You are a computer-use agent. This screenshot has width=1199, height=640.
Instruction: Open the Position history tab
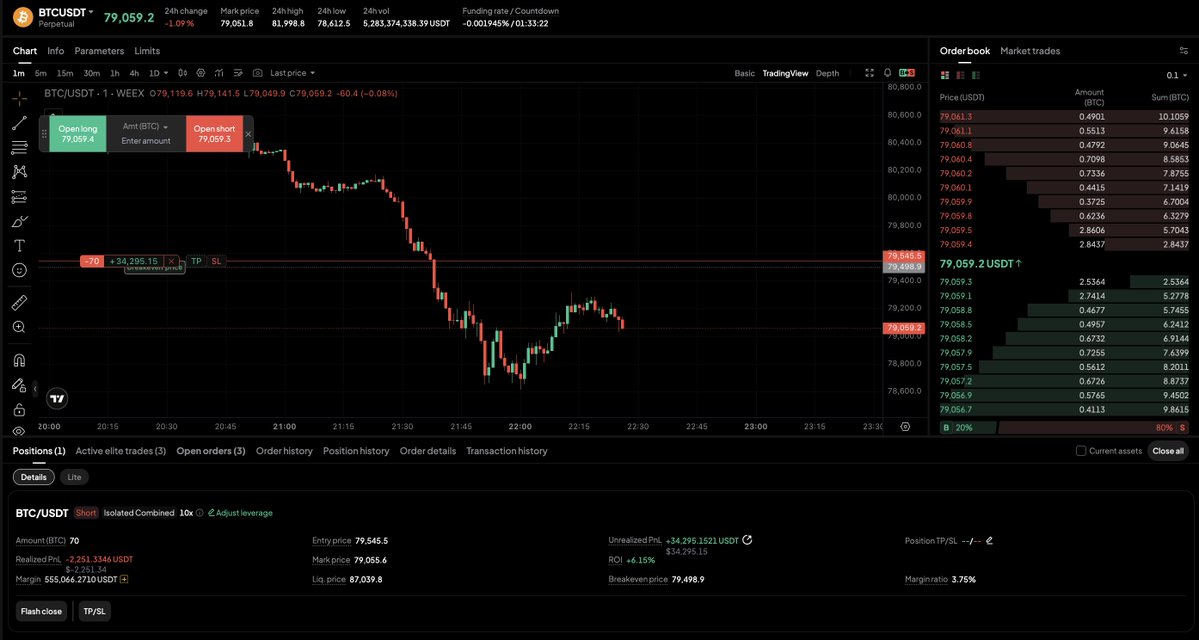(356, 450)
